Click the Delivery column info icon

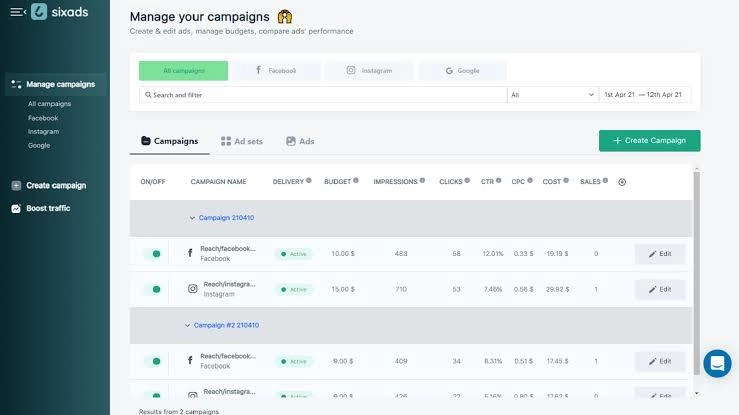(x=309, y=180)
